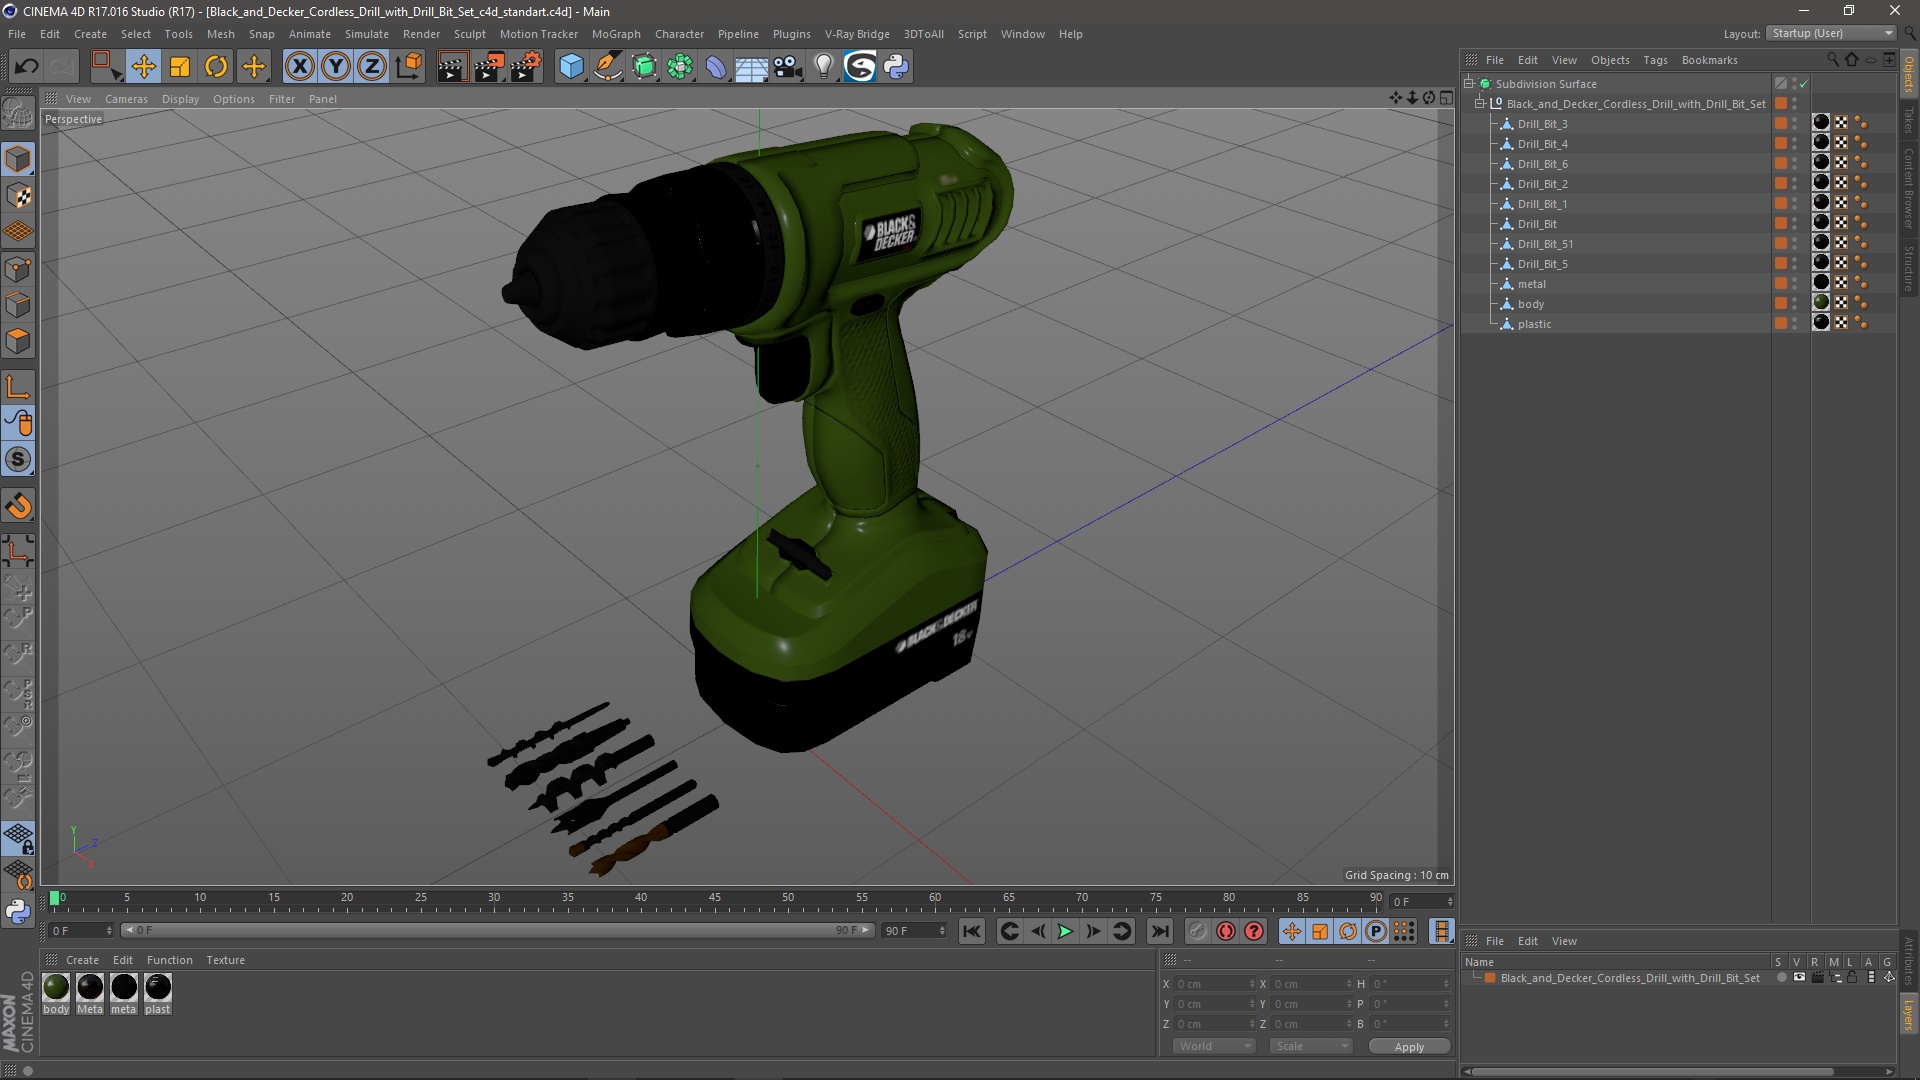This screenshot has height=1080, width=1920.
Task: Select Texture mode in left sidebar
Action: click(x=18, y=196)
